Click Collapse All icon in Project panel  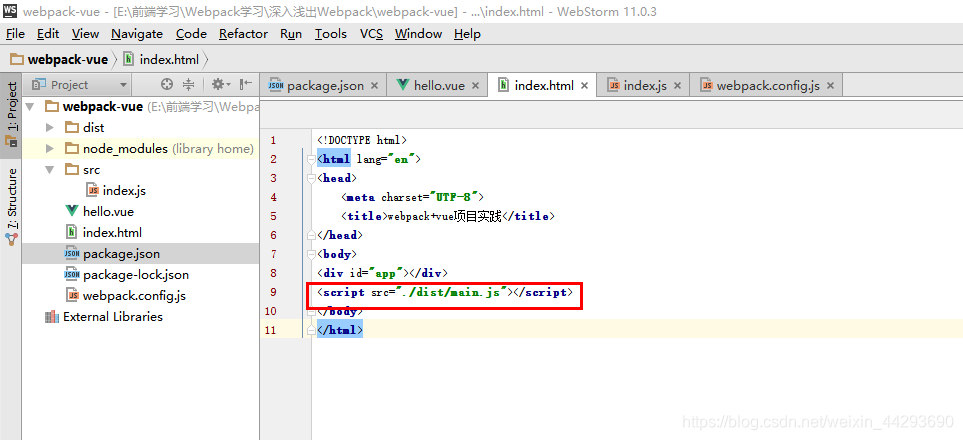click(x=189, y=85)
